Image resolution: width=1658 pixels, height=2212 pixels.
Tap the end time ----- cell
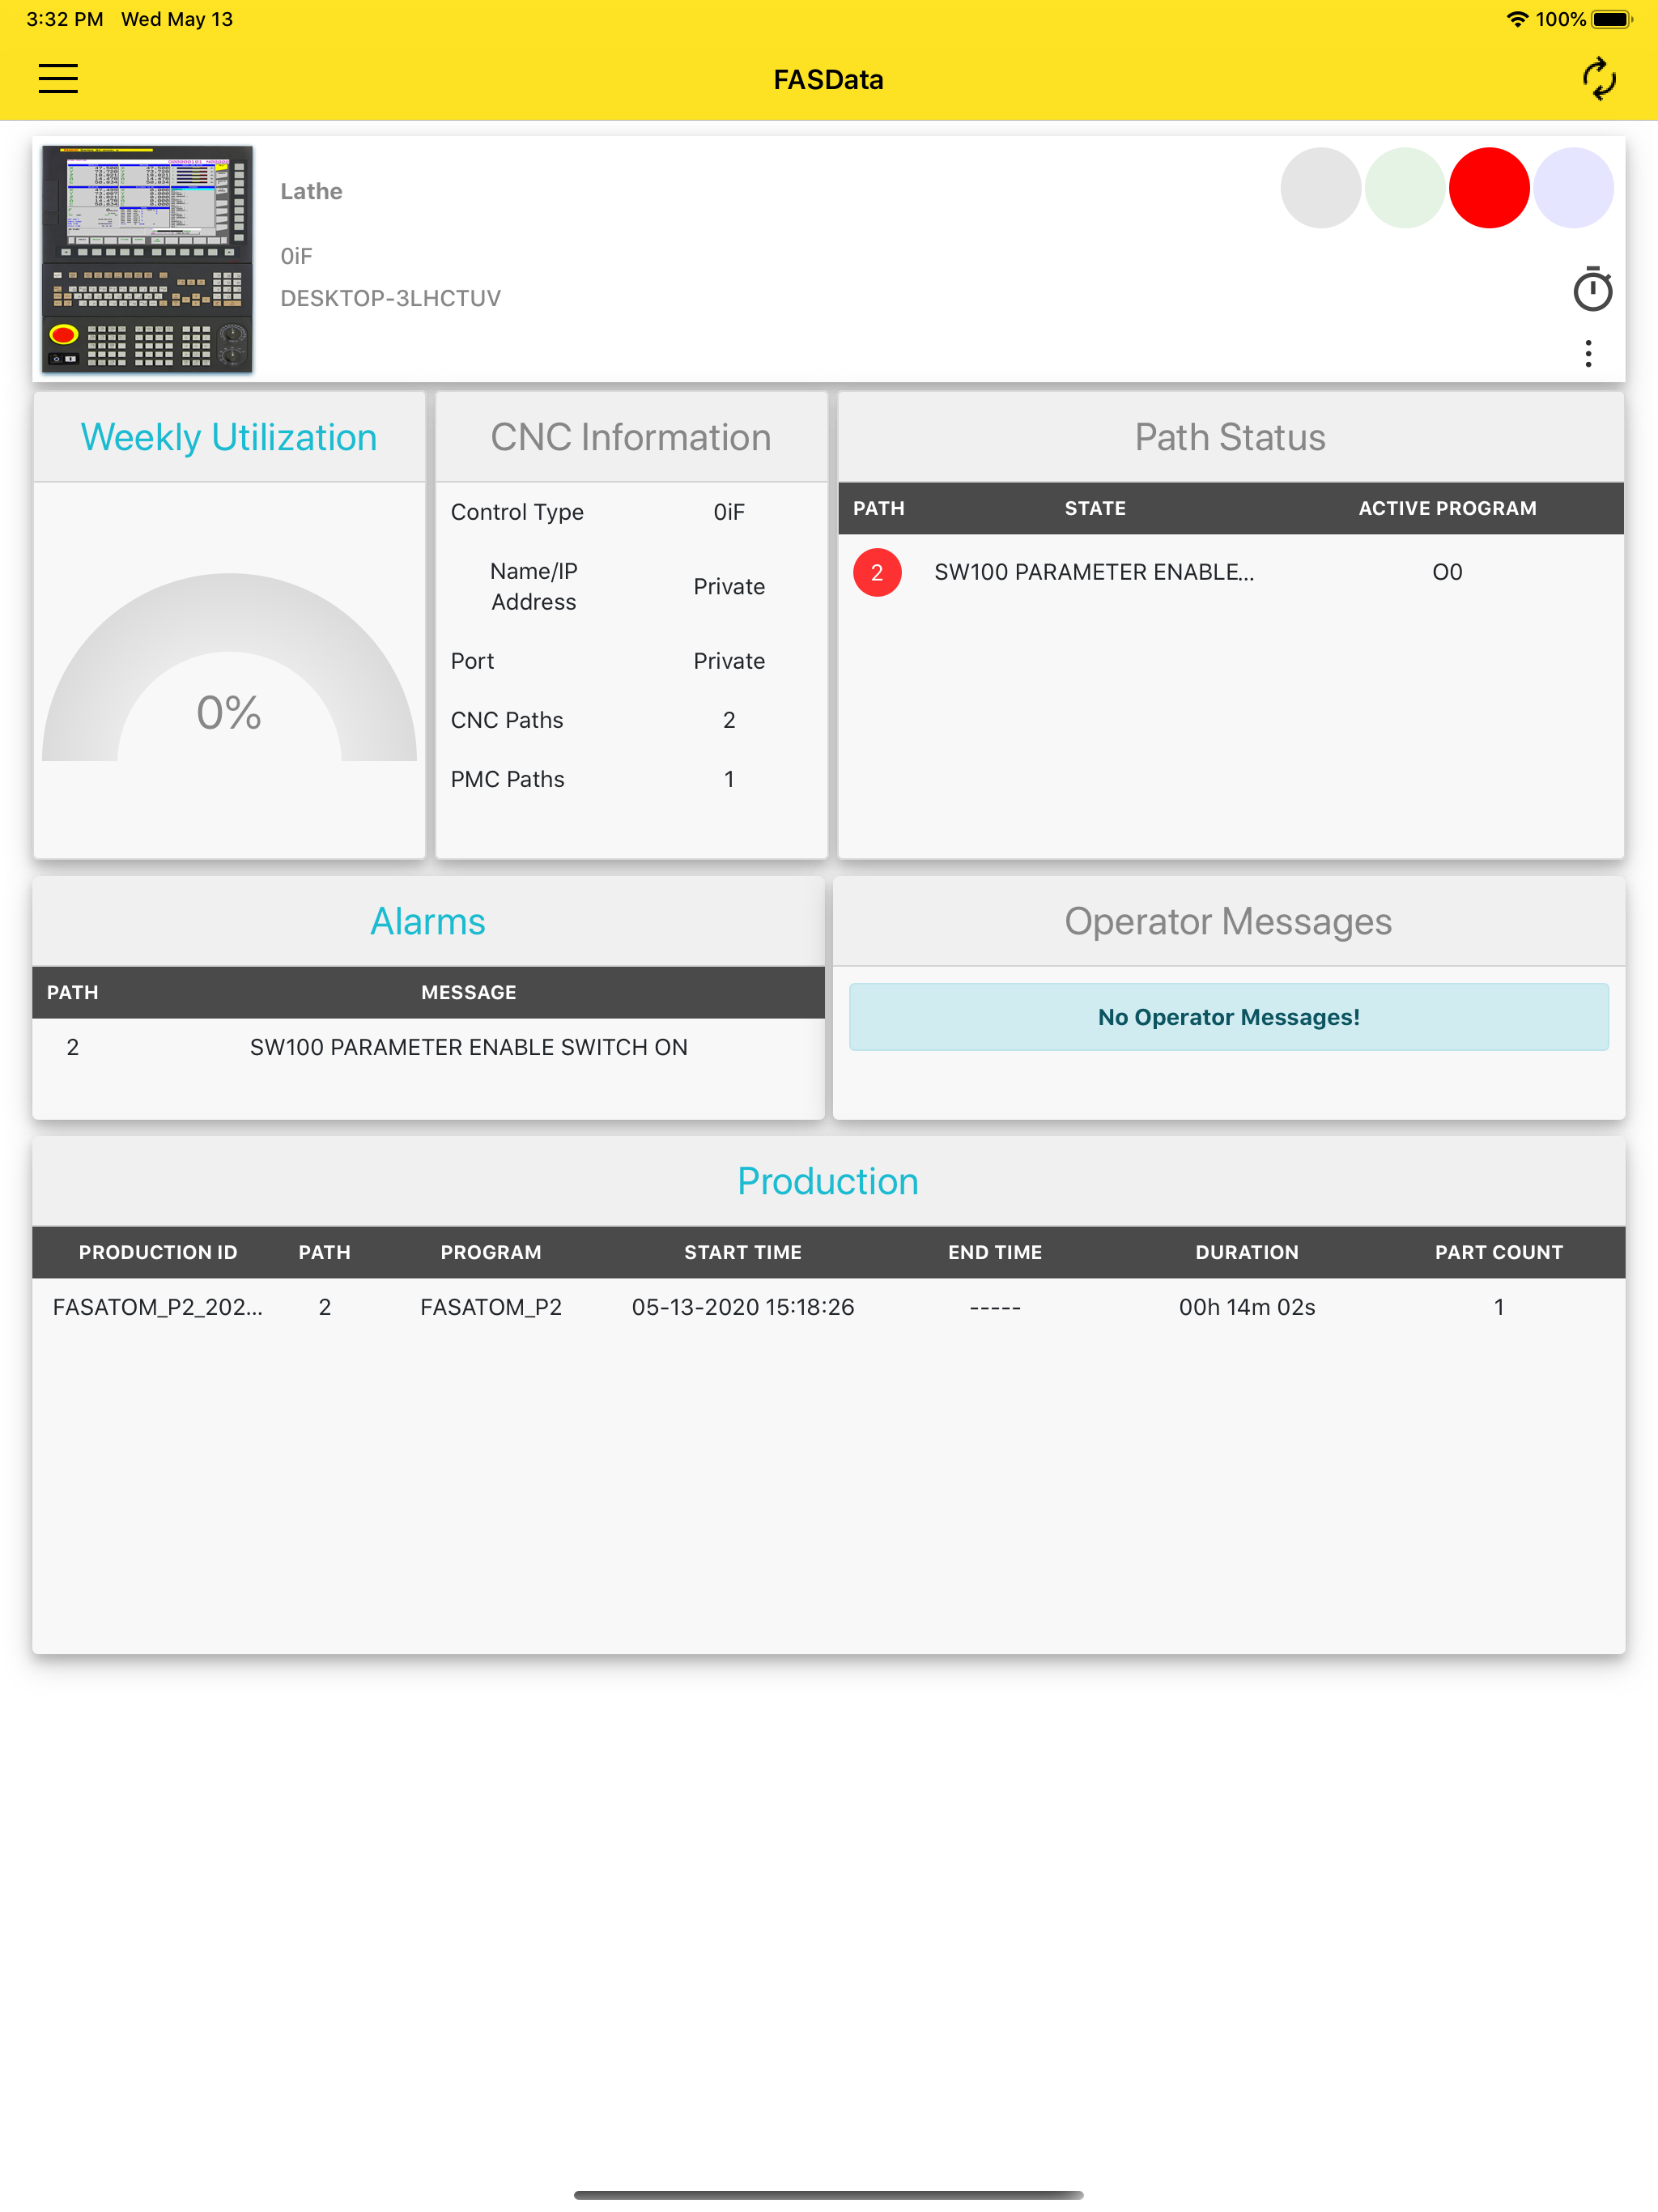(995, 1307)
